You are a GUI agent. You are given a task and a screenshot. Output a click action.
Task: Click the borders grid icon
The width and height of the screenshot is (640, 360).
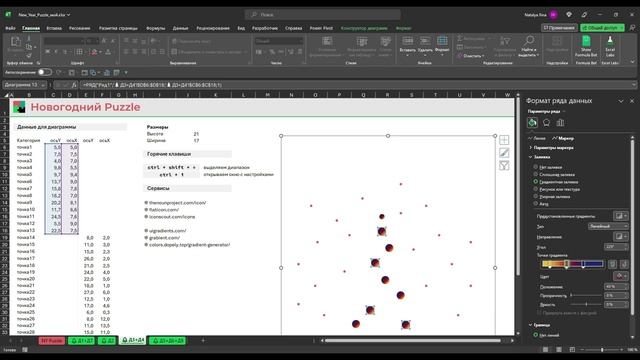click(79, 52)
